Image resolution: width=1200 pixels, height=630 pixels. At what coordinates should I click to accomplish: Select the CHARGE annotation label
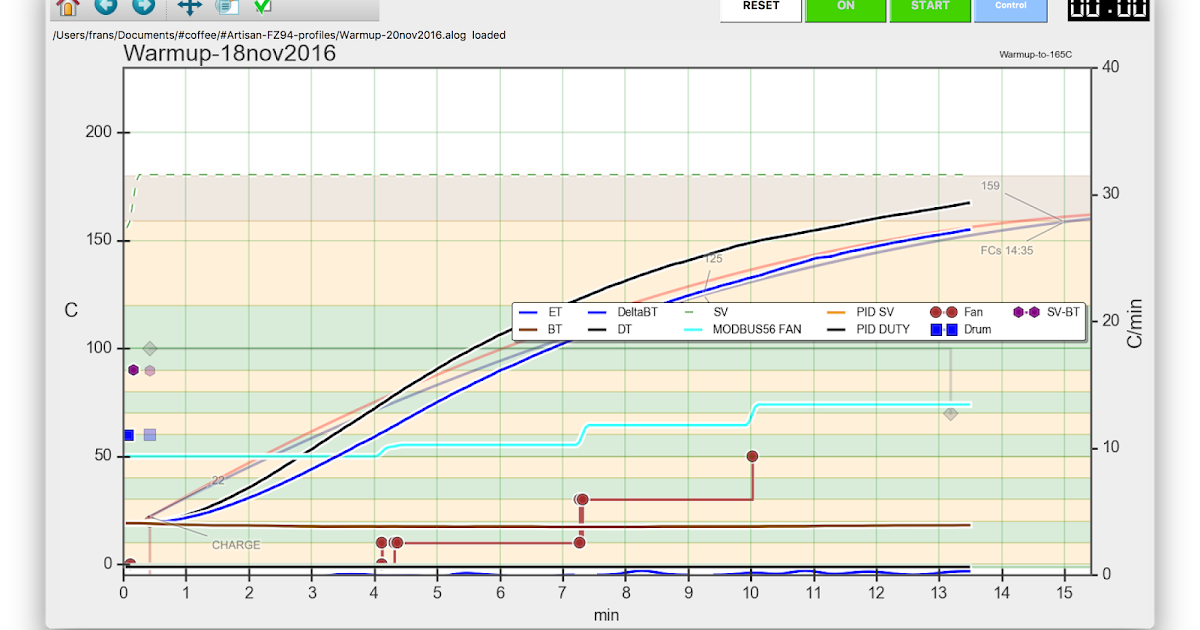pyautogui.click(x=236, y=545)
